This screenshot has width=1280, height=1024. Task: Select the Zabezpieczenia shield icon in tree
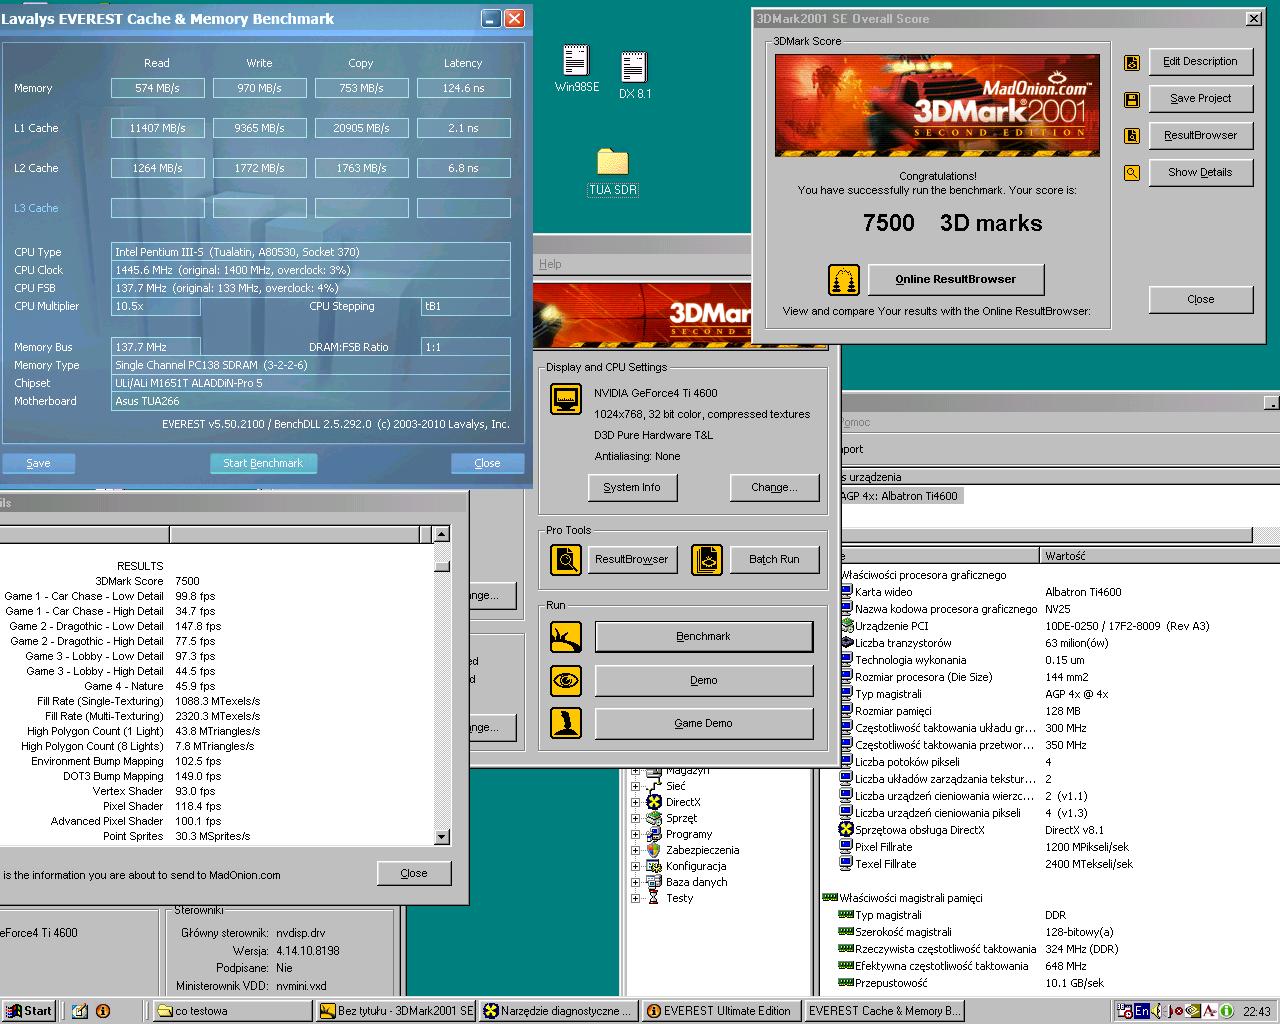tap(654, 850)
